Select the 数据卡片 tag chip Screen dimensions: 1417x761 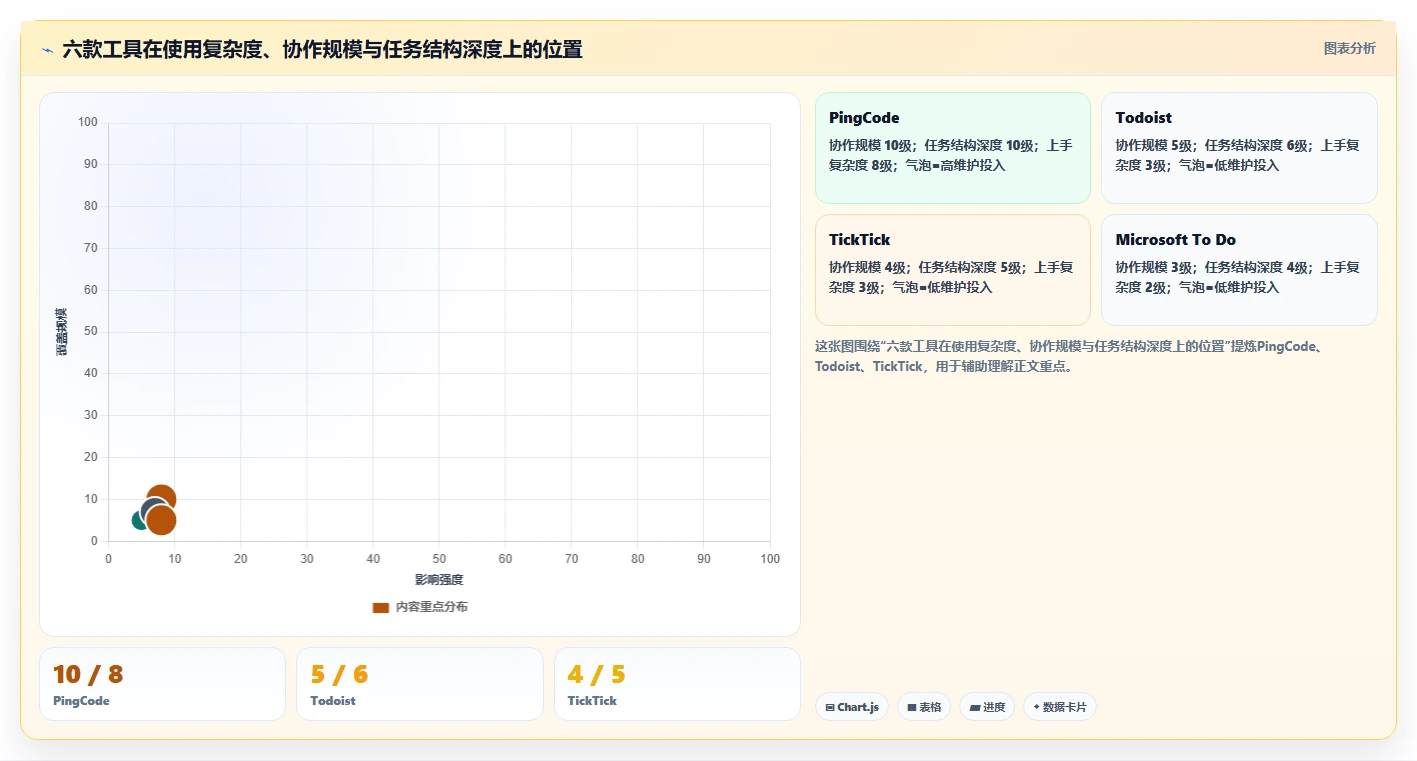point(1060,707)
